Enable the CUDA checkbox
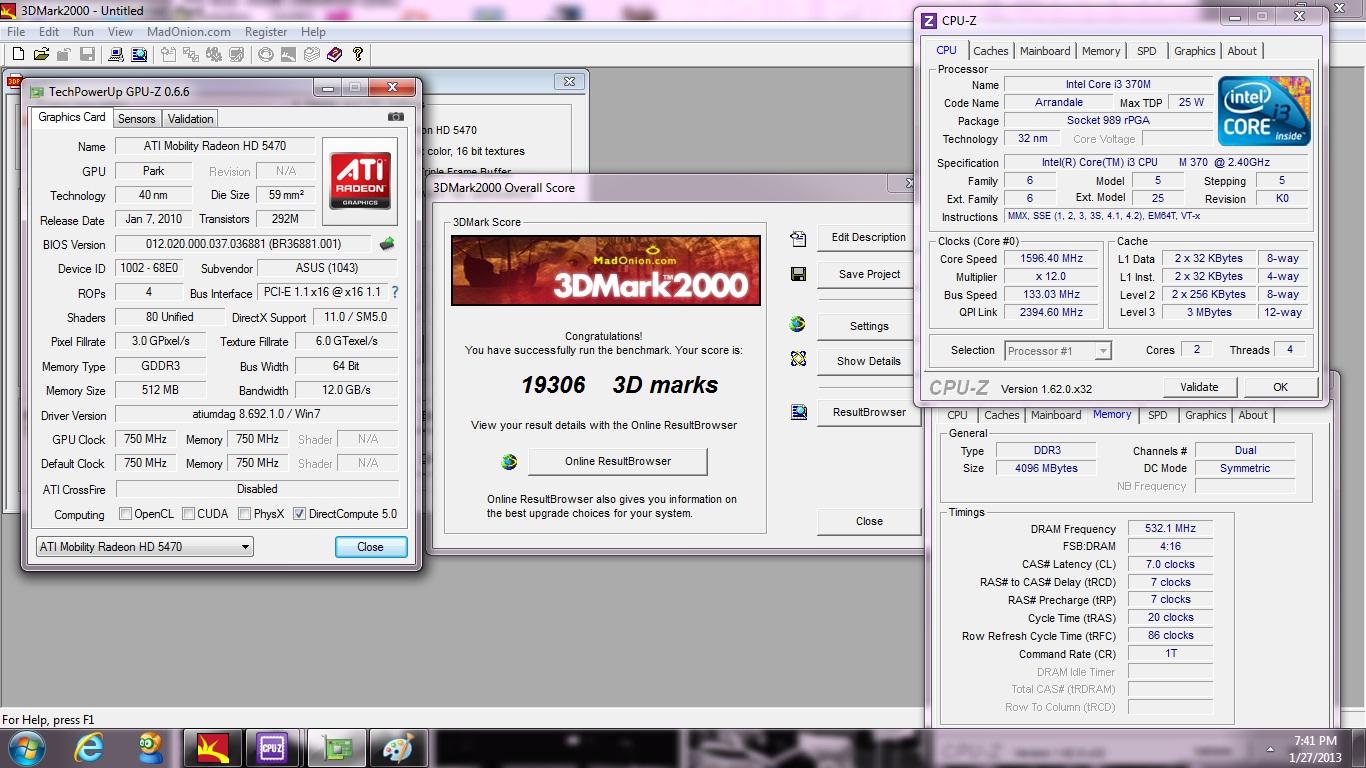Screen dimensions: 1366x768 187,514
